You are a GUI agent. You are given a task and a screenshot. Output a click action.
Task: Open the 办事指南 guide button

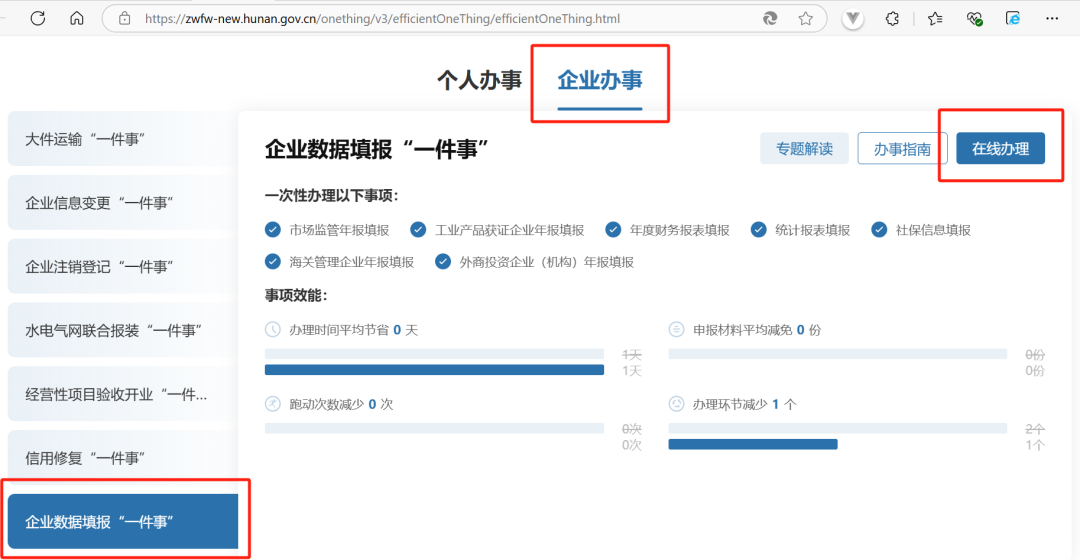[x=902, y=149]
